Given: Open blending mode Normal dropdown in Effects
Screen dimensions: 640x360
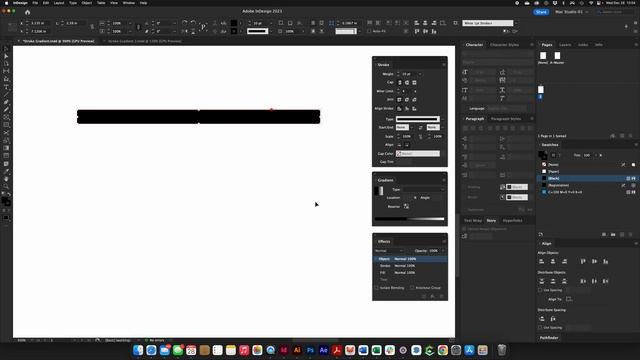Looking at the screenshot, I should point(389,251).
